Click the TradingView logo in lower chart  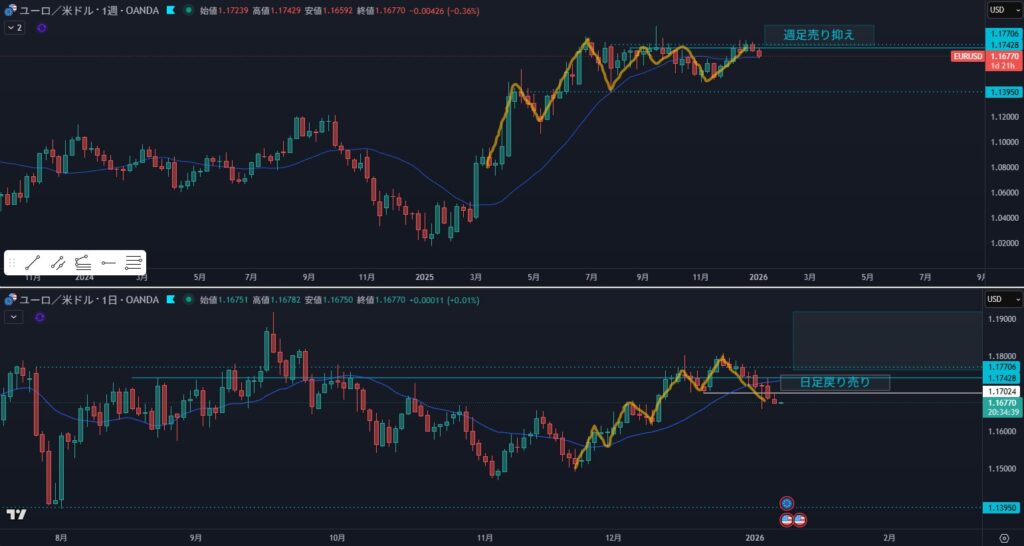[x=16, y=514]
